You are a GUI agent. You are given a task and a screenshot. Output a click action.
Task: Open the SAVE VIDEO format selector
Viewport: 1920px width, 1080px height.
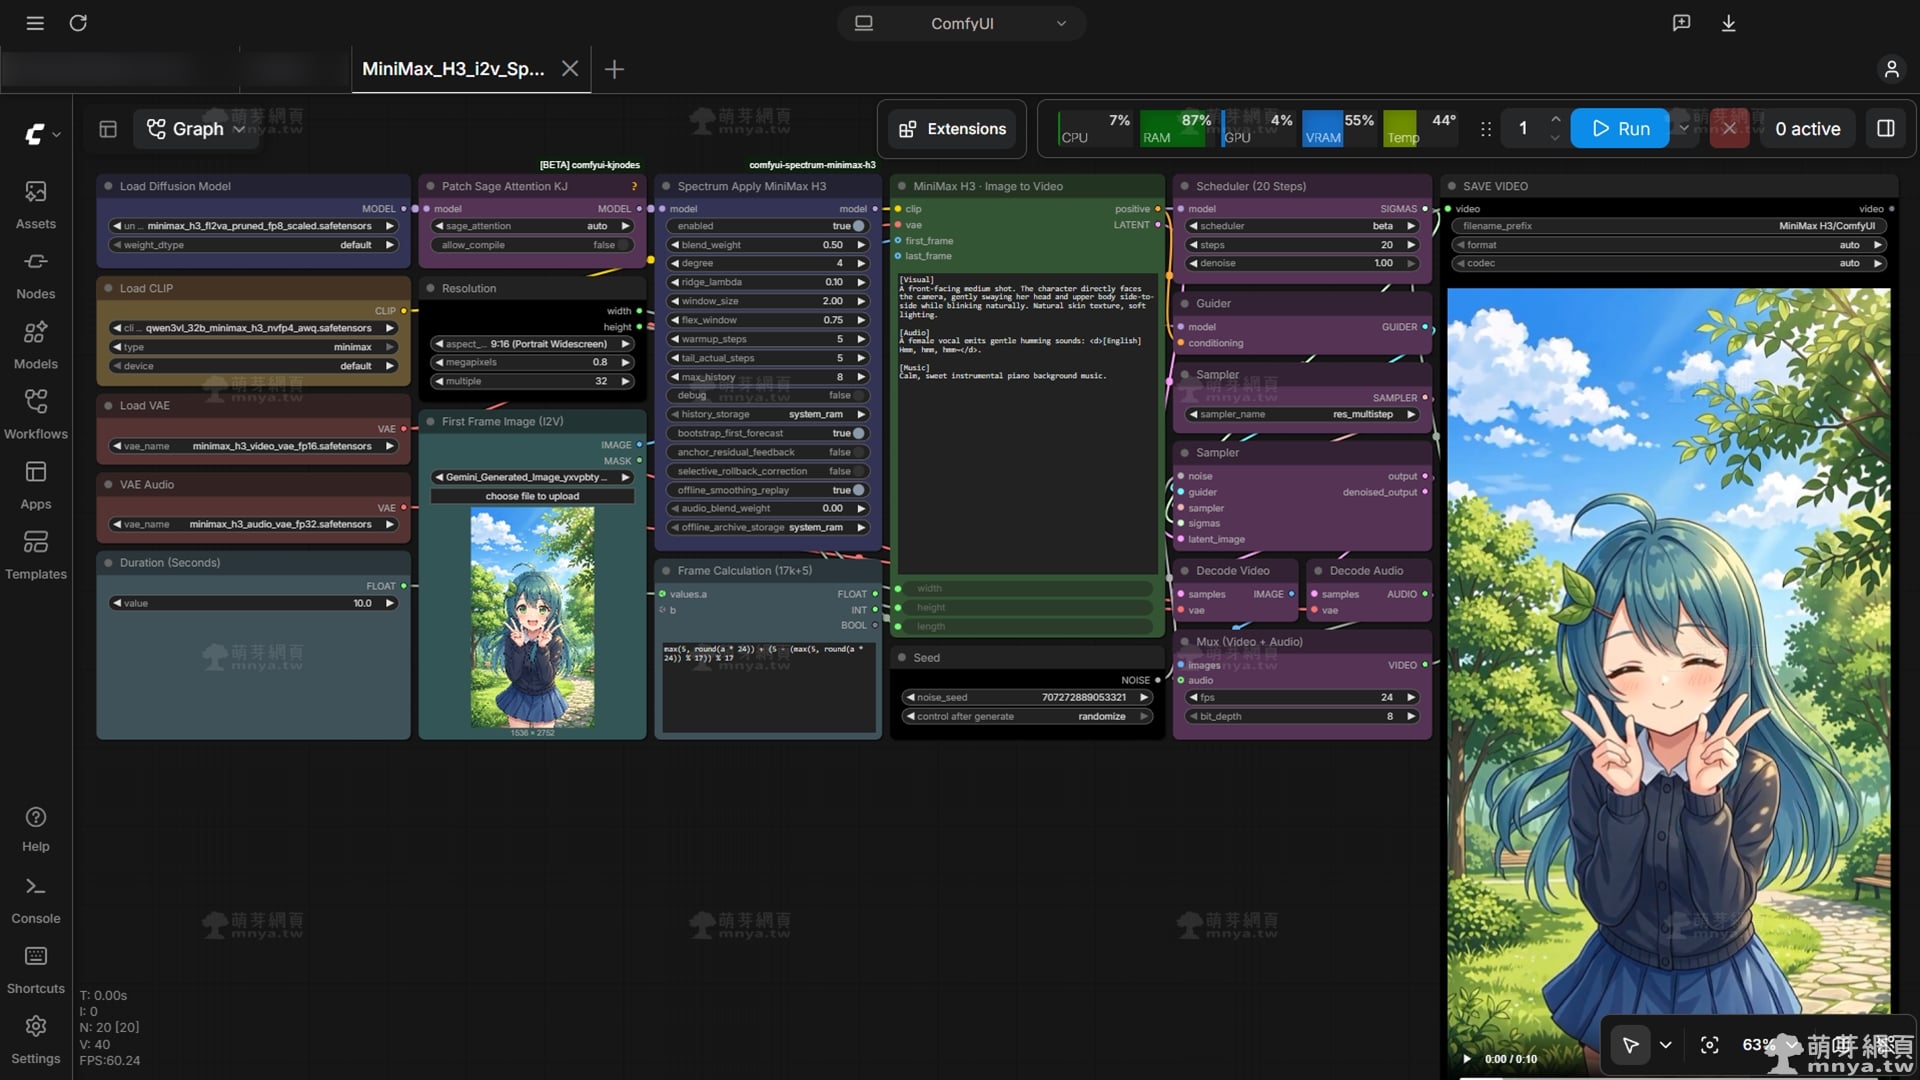1669,245
